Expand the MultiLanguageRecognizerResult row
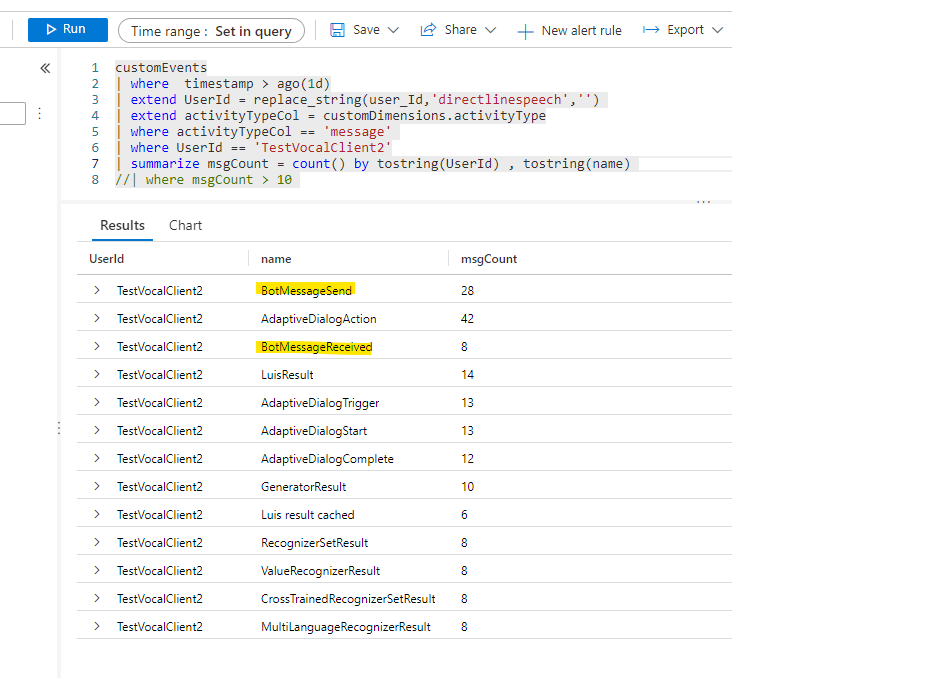The image size is (941, 678). (x=97, y=626)
